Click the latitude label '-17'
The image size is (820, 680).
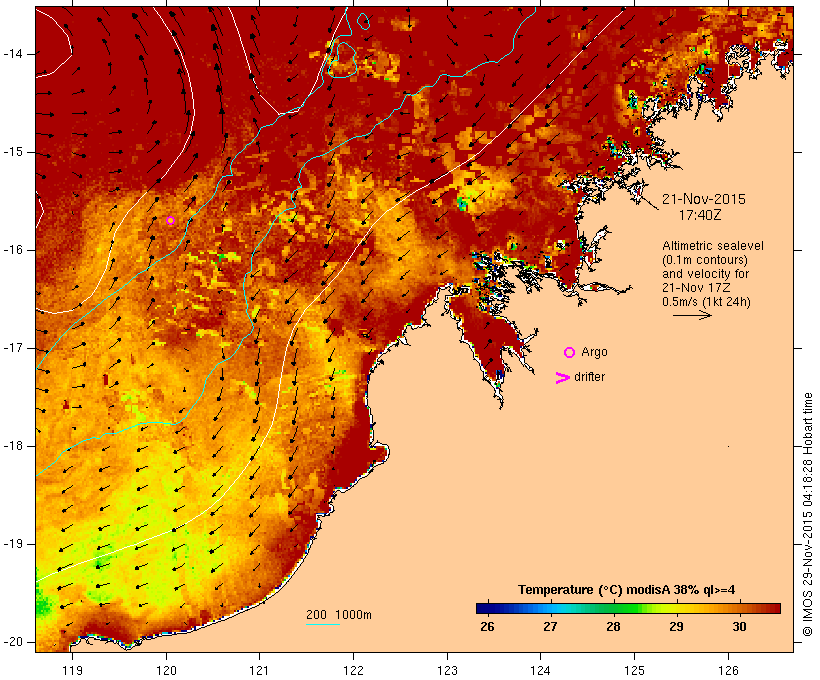click(x=13, y=348)
